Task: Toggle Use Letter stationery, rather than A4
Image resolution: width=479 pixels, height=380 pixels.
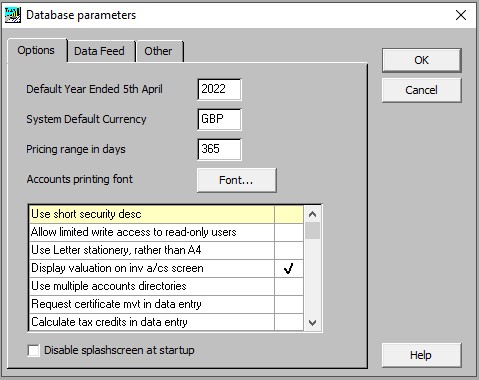Action: click(x=289, y=250)
